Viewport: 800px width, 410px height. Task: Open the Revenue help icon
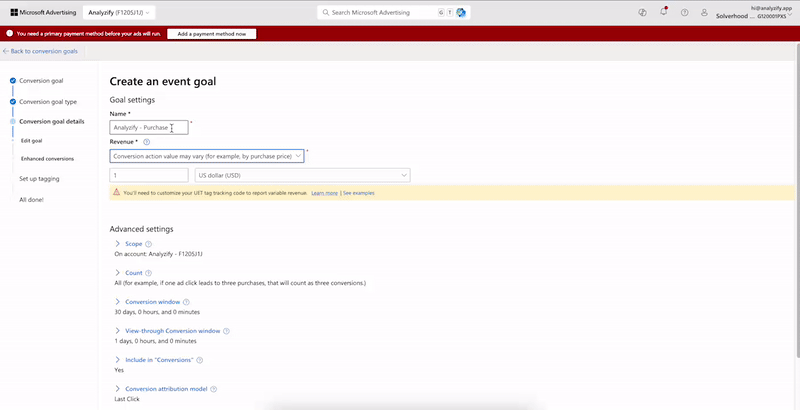146,142
